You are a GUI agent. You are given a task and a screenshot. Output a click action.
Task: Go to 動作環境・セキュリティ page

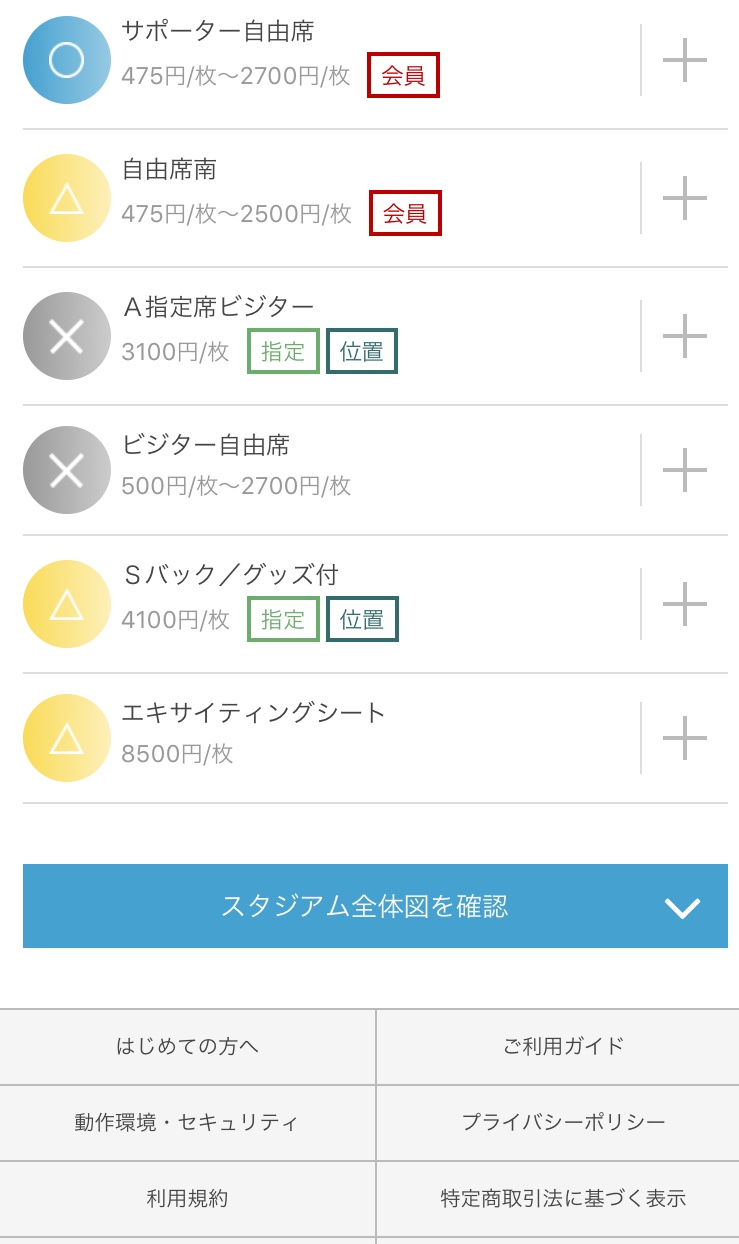click(187, 1122)
